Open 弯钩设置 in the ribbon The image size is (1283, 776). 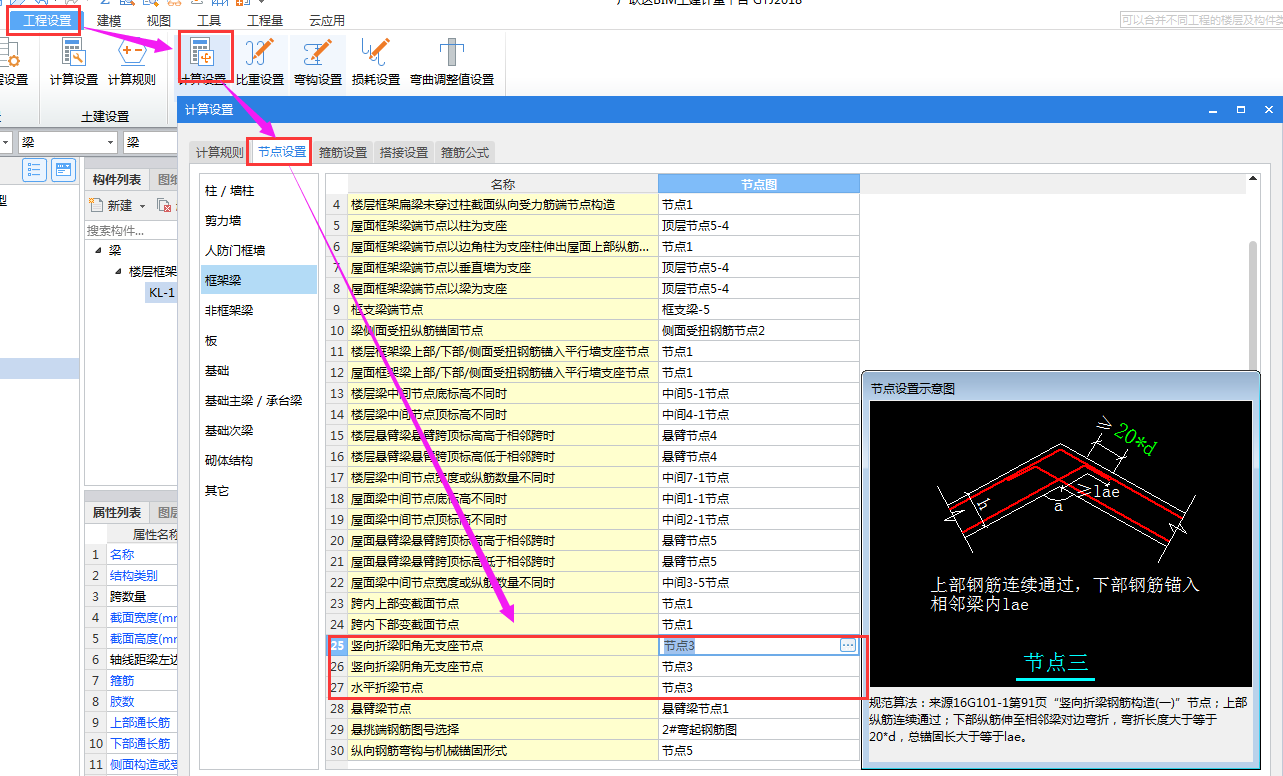point(318,62)
